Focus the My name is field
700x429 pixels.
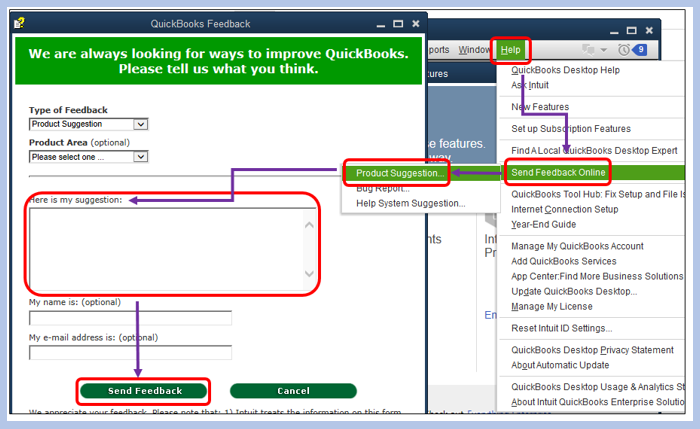click(x=130, y=318)
